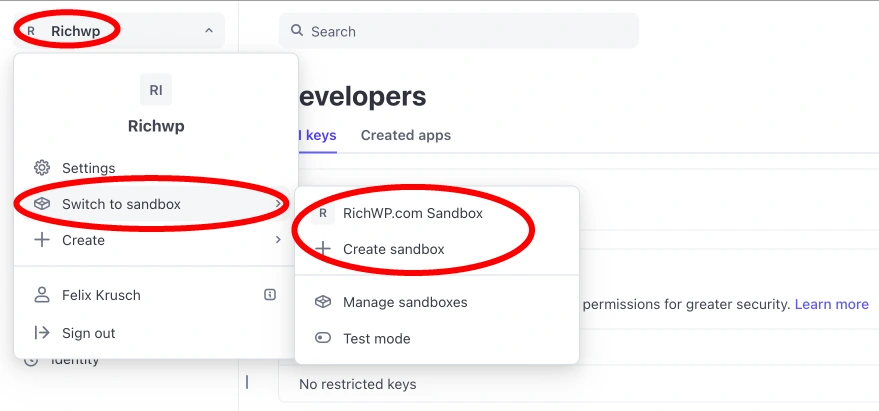
Task: Switch to the Created apps tab
Action: 405,135
